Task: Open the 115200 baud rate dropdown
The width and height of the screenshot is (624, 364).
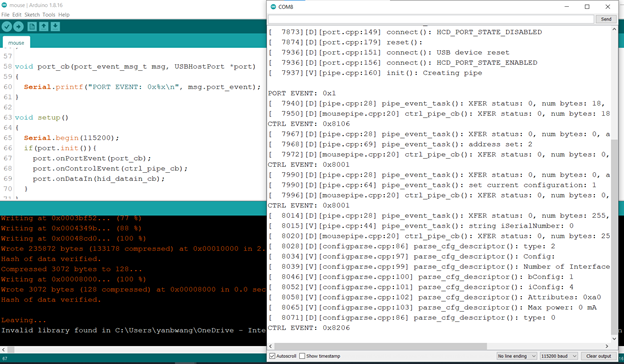Action: pos(559,356)
